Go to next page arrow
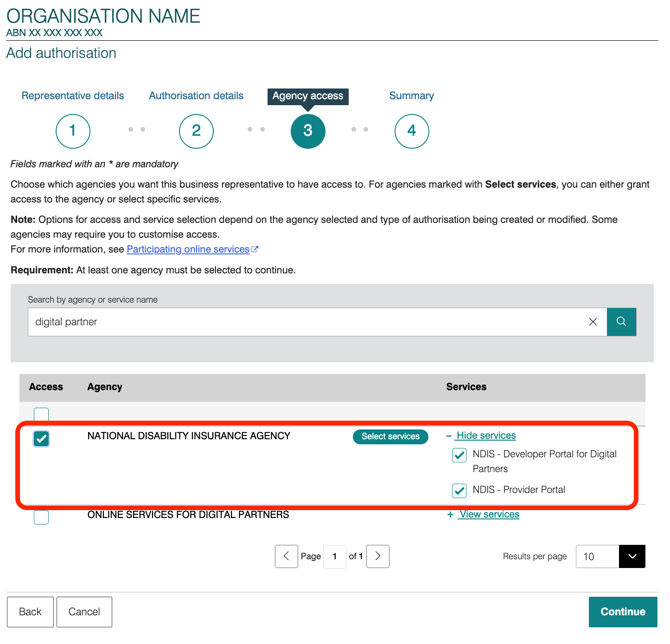This screenshot has width=670, height=644. point(378,556)
